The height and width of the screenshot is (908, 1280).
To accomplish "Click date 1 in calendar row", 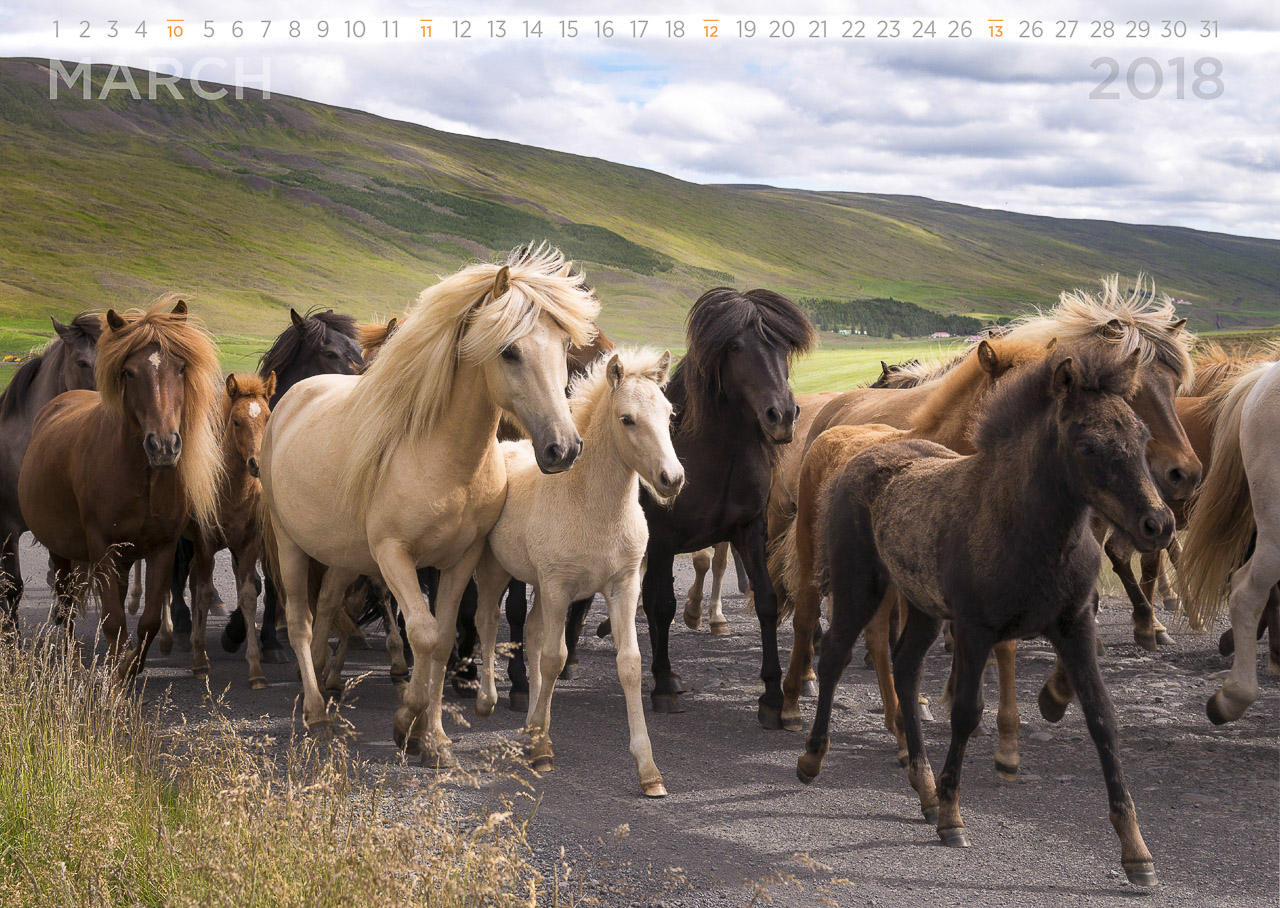I will point(56,30).
